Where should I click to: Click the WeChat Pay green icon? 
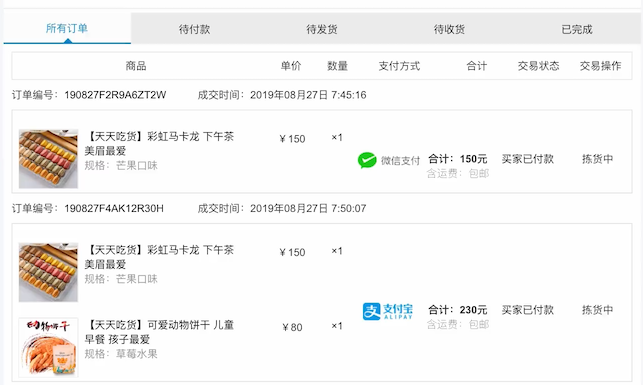point(367,160)
